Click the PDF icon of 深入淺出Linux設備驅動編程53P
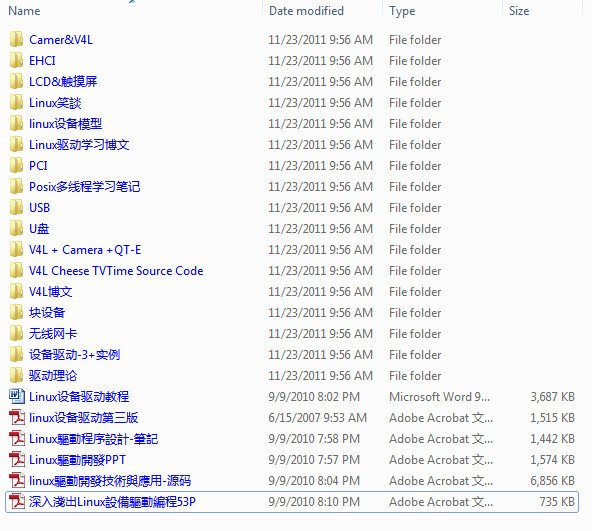This screenshot has height=531, width=592. click(17, 502)
